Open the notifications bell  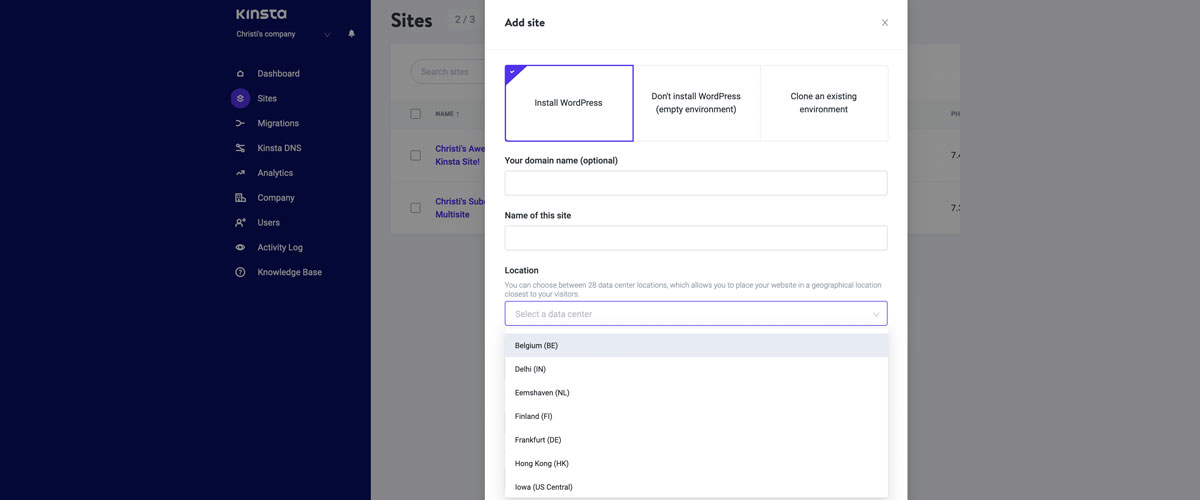(x=351, y=34)
